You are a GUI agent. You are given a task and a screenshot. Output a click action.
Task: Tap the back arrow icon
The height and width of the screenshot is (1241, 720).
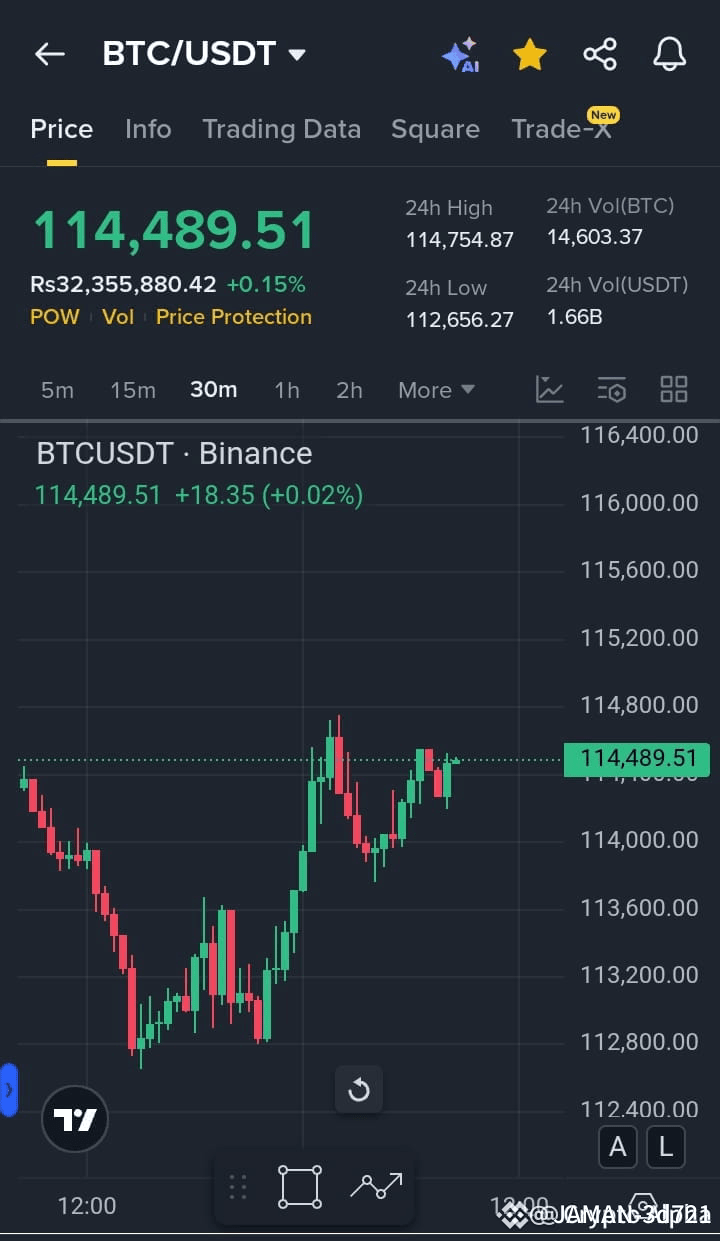click(49, 54)
